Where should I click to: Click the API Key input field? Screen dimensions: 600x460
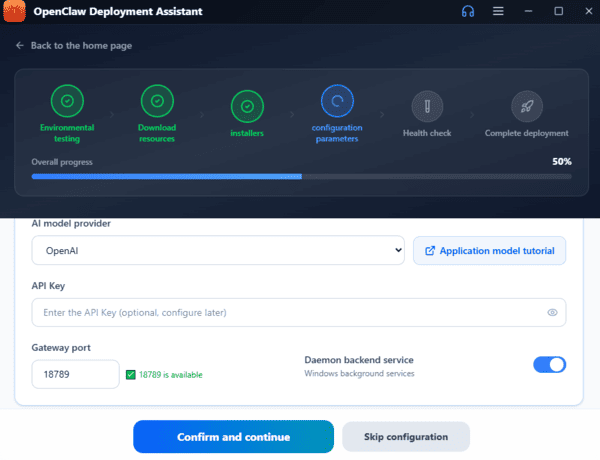pos(290,312)
